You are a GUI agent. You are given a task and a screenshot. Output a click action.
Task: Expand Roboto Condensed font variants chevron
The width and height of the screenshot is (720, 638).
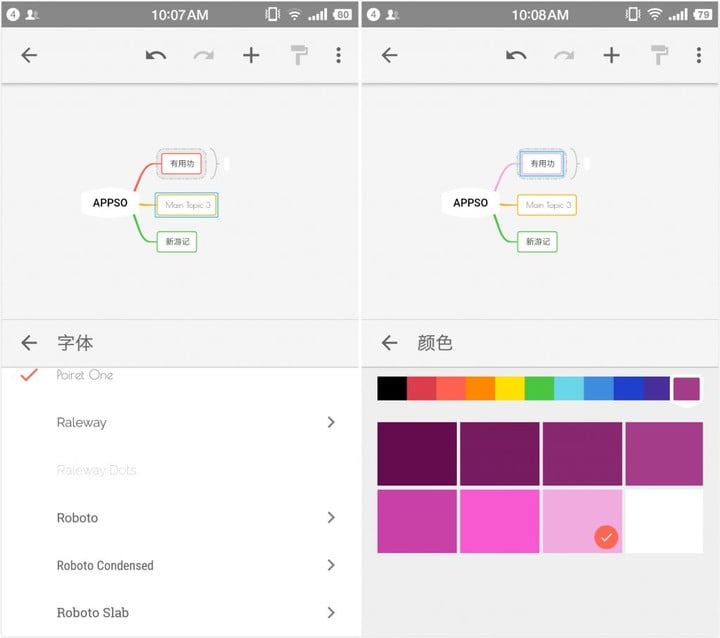(331, 565)
